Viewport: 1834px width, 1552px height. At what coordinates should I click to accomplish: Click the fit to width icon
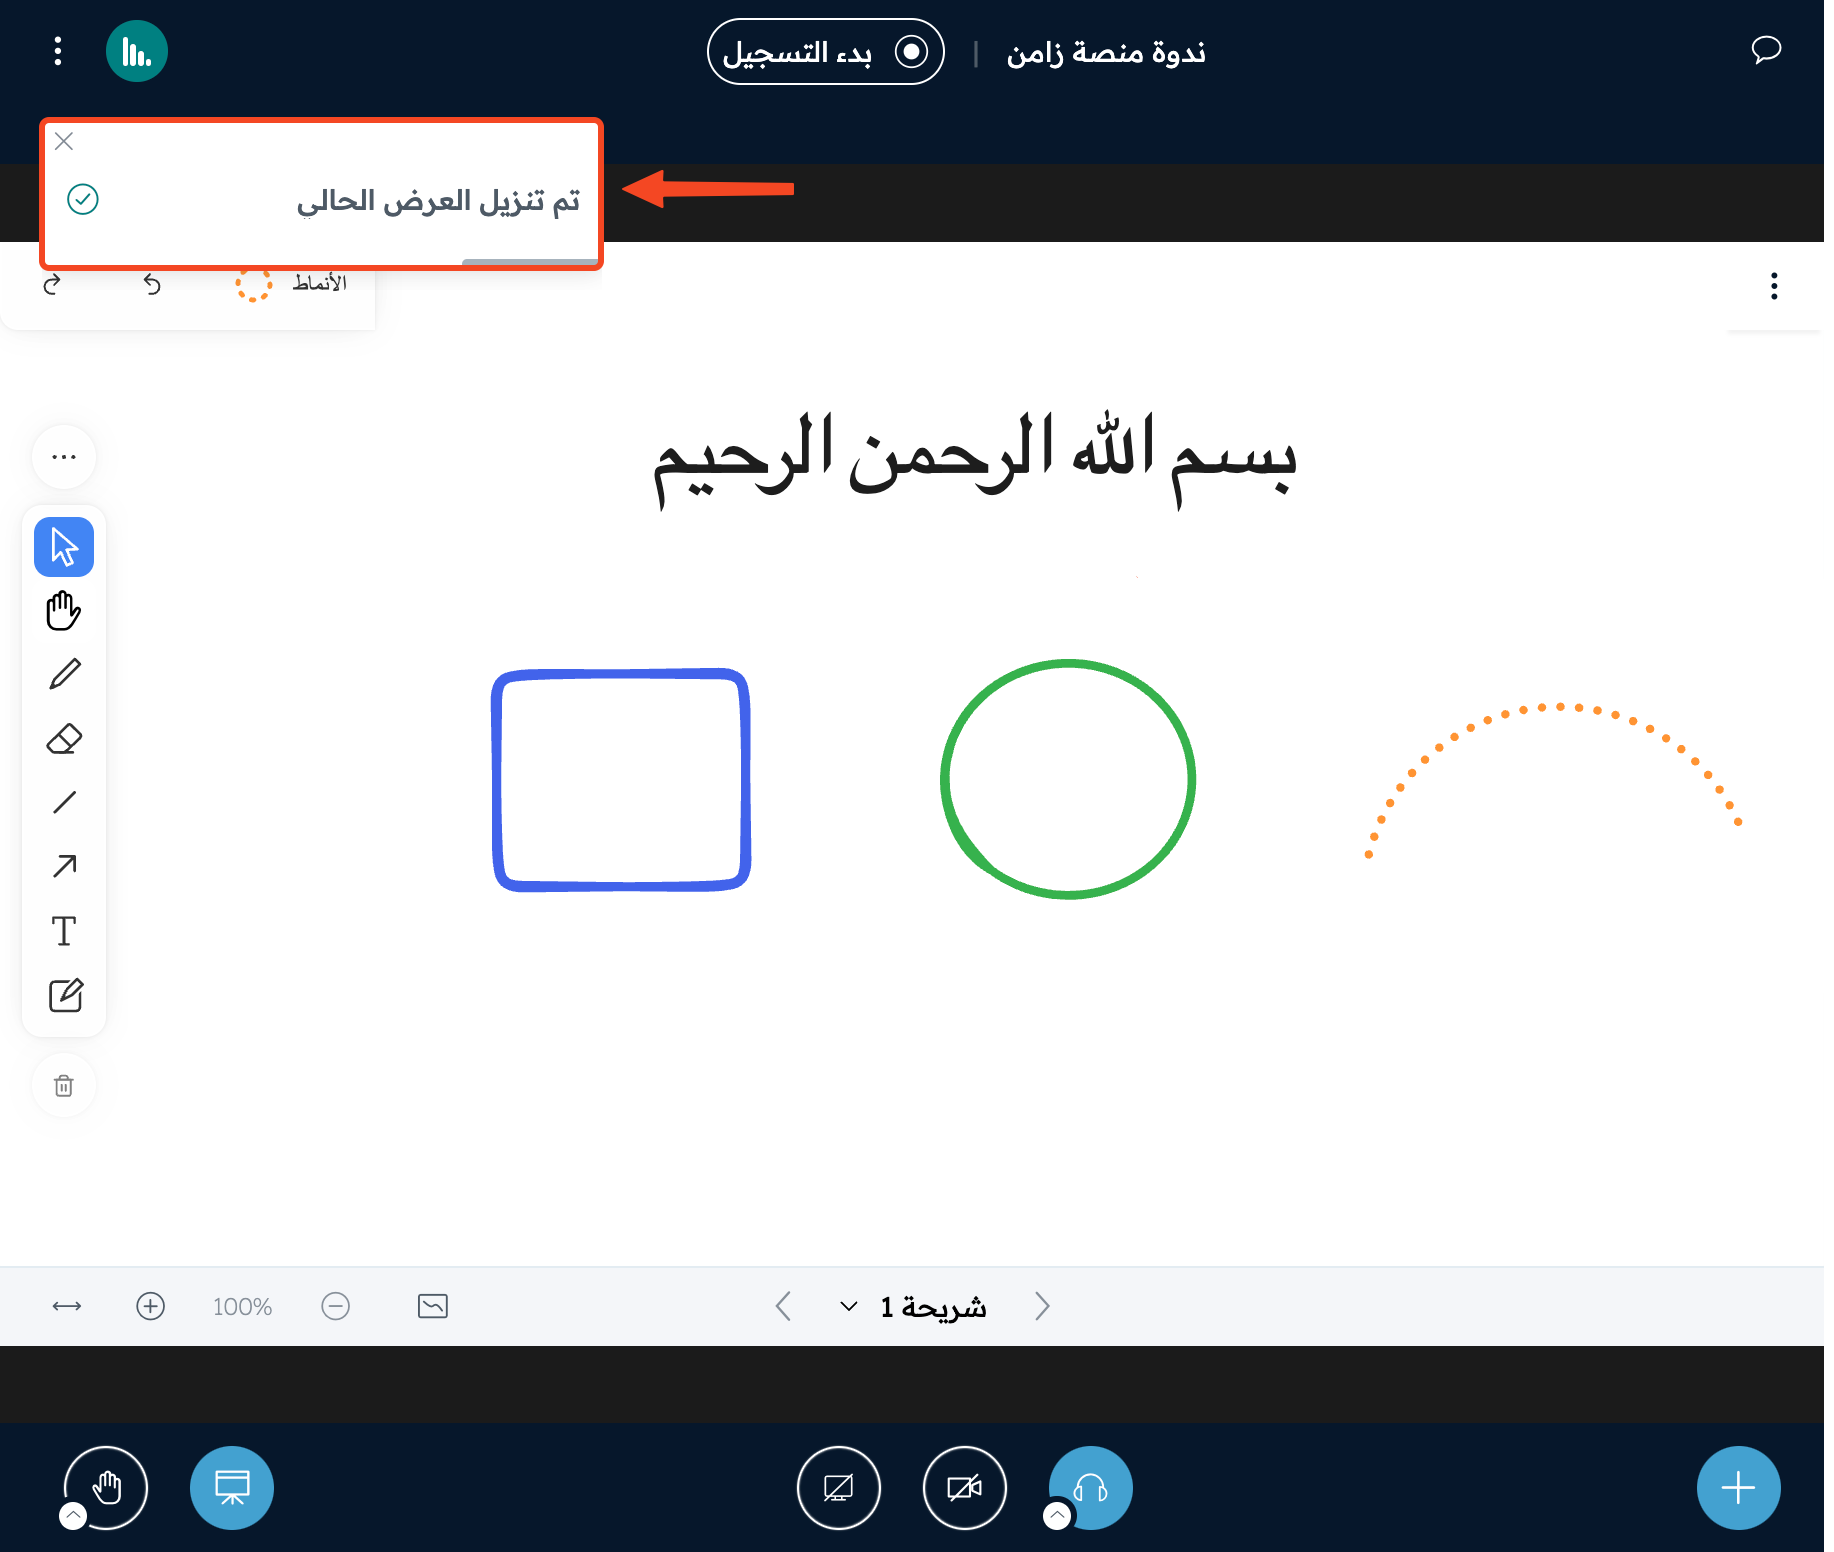point(67,1306)
